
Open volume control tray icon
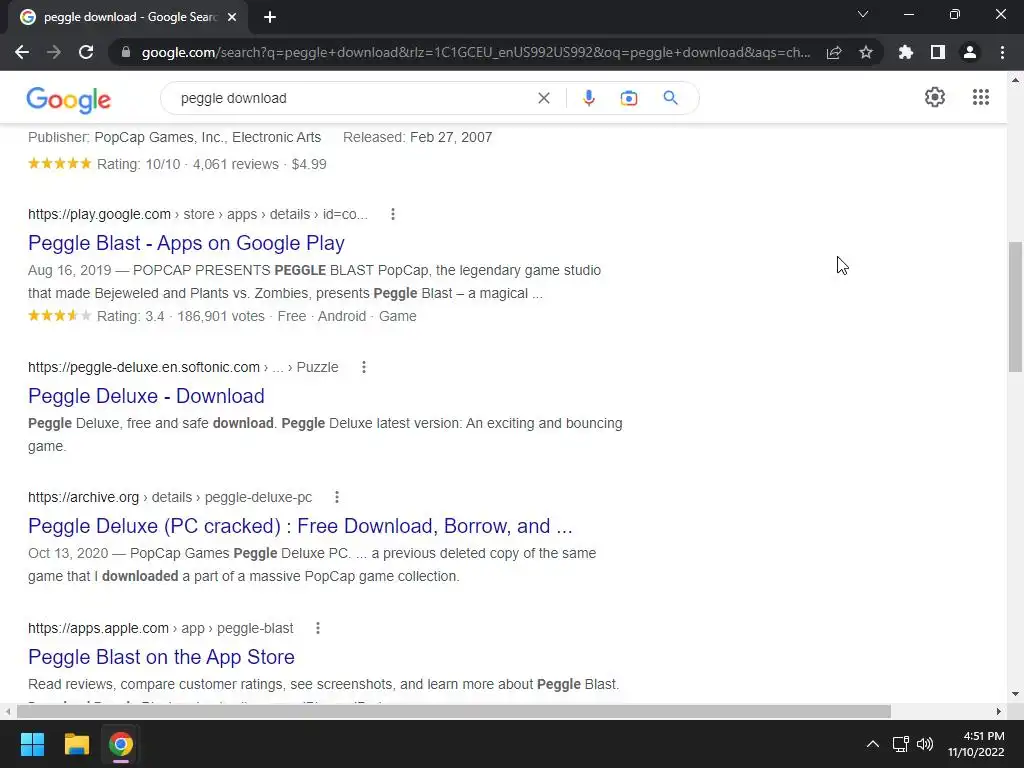(x=925, y=744)
